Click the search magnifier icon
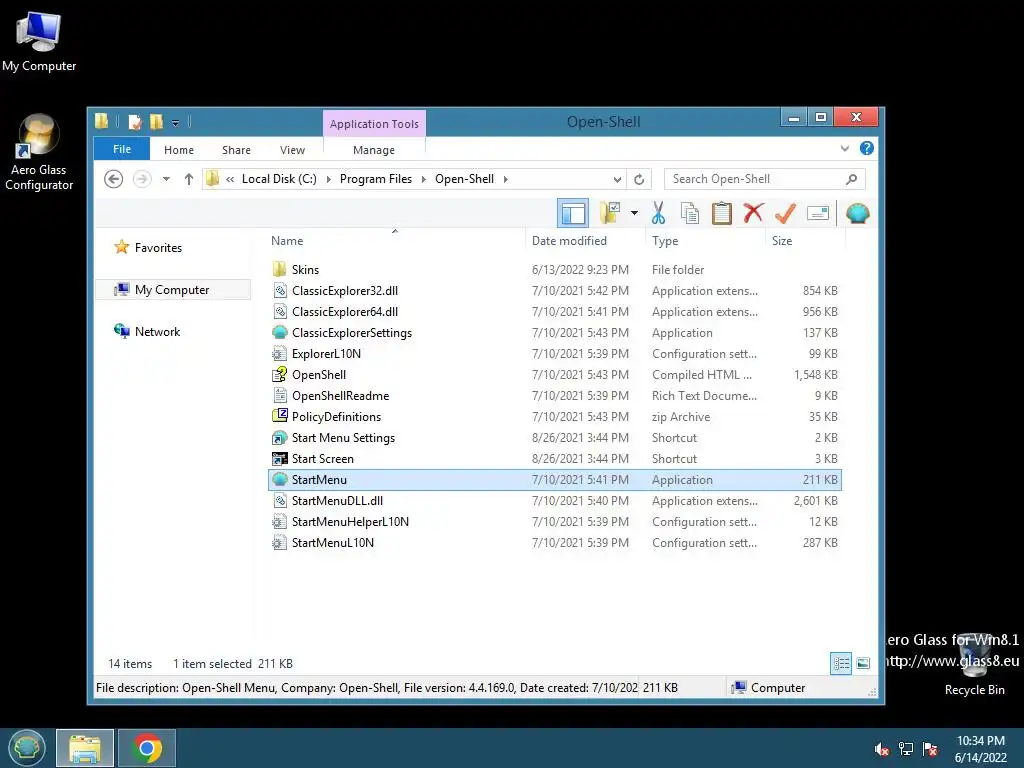The image size is (1024, 768). pyautogui.click(x=852, y=179)
